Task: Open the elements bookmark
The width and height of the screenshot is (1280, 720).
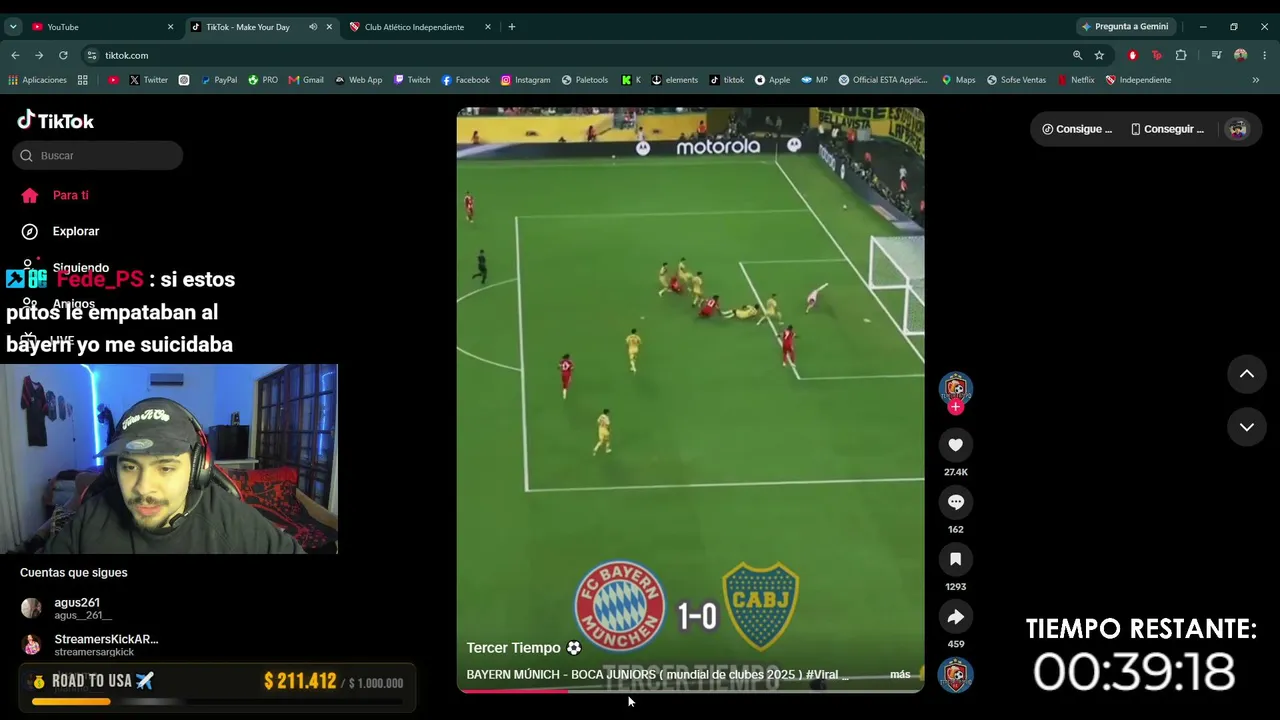Action: coord(674,80)
